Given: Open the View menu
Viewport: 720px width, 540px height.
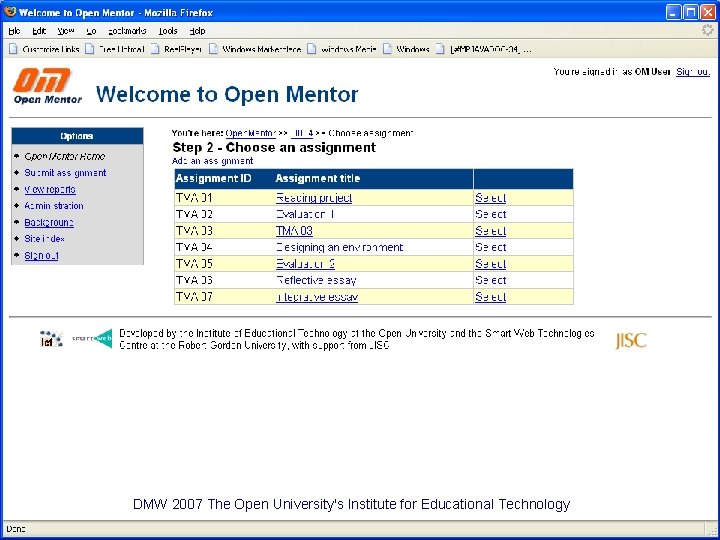Looking at the screenshot, I should pyautogui.click(x=66, y=31).
